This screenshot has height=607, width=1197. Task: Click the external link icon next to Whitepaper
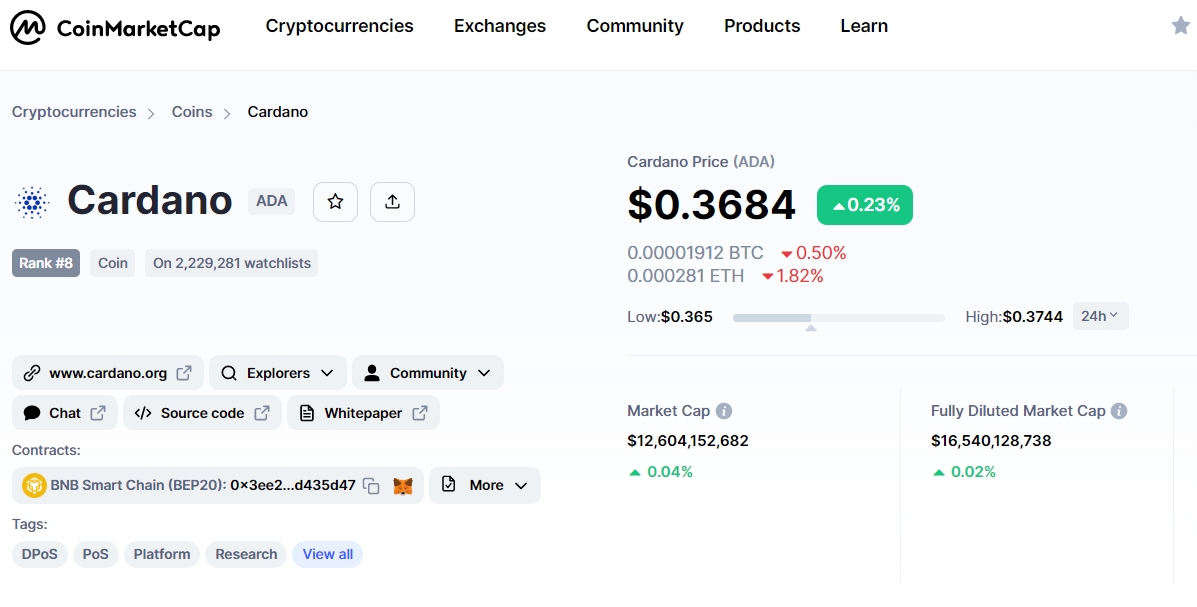click(420, 413)
